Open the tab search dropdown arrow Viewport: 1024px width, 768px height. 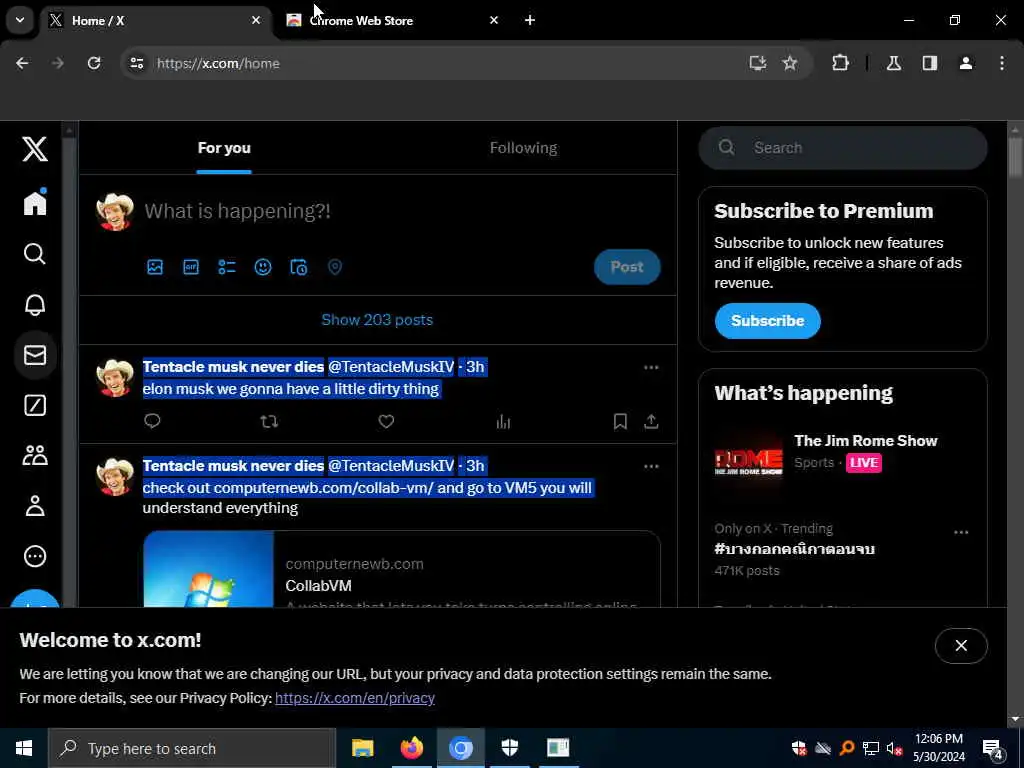click(x=20, y=20)
